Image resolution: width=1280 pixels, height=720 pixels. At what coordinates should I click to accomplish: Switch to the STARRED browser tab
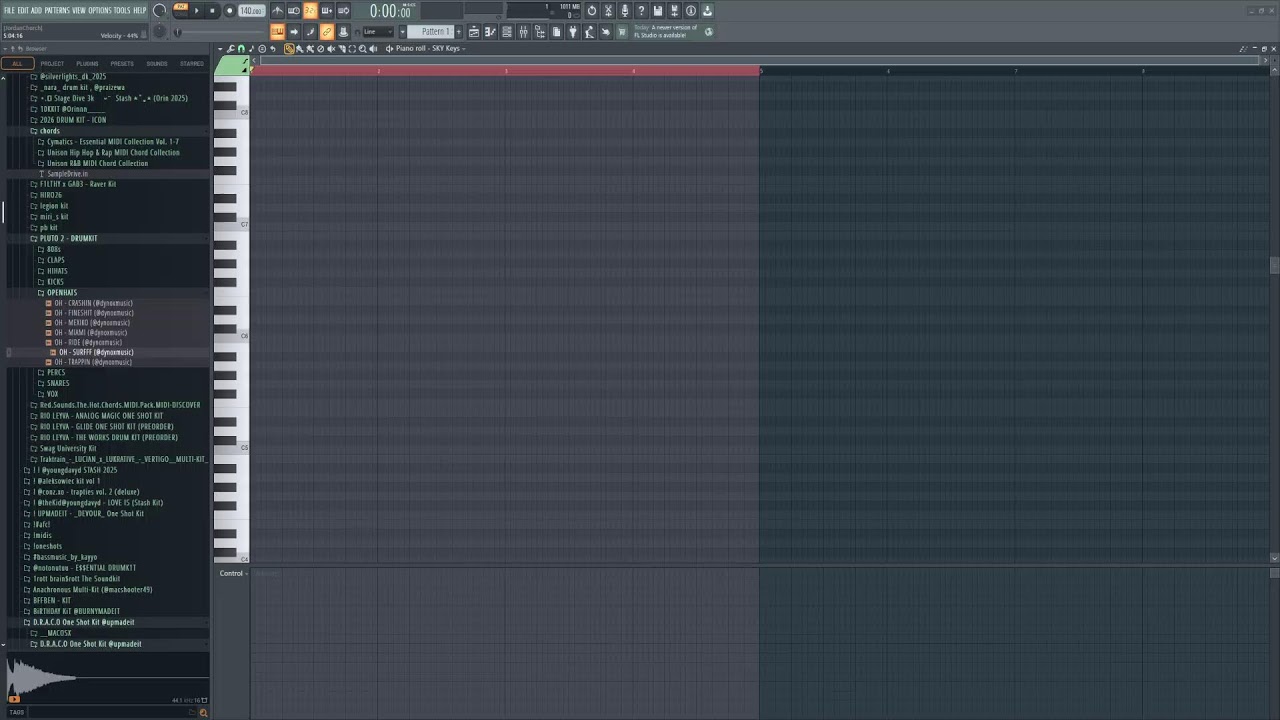pyautogui.click(x=192, y=63)
